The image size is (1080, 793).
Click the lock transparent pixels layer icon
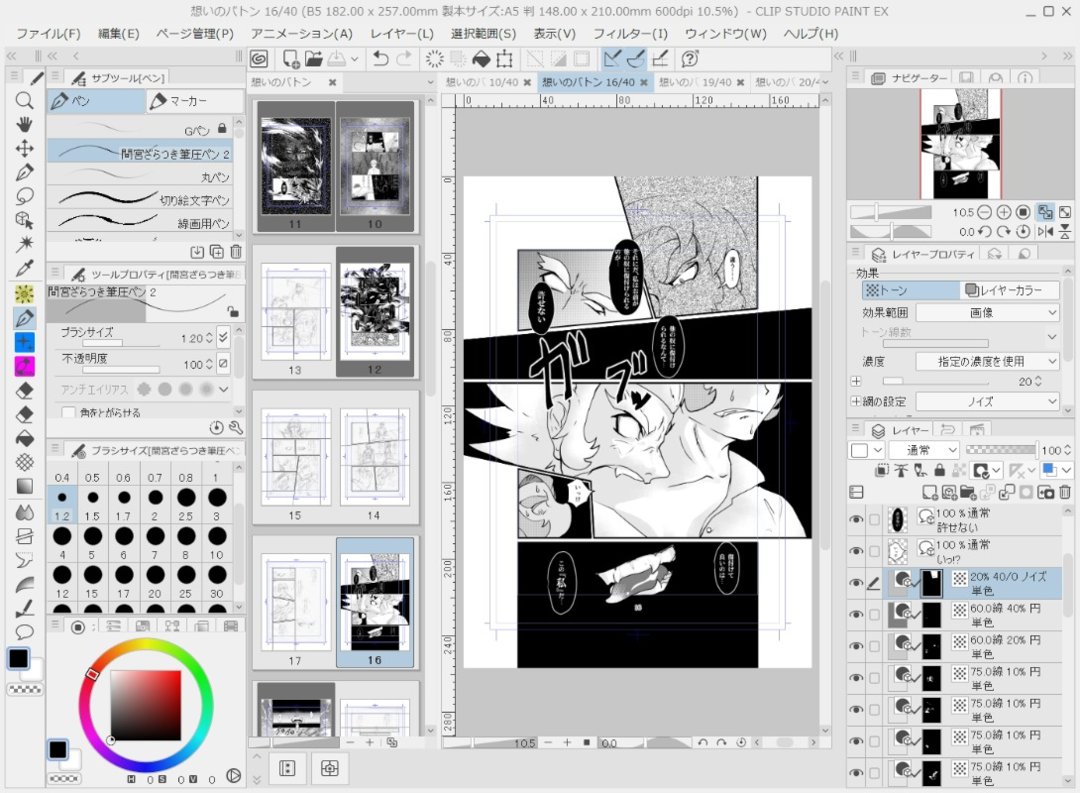(958, 471)
